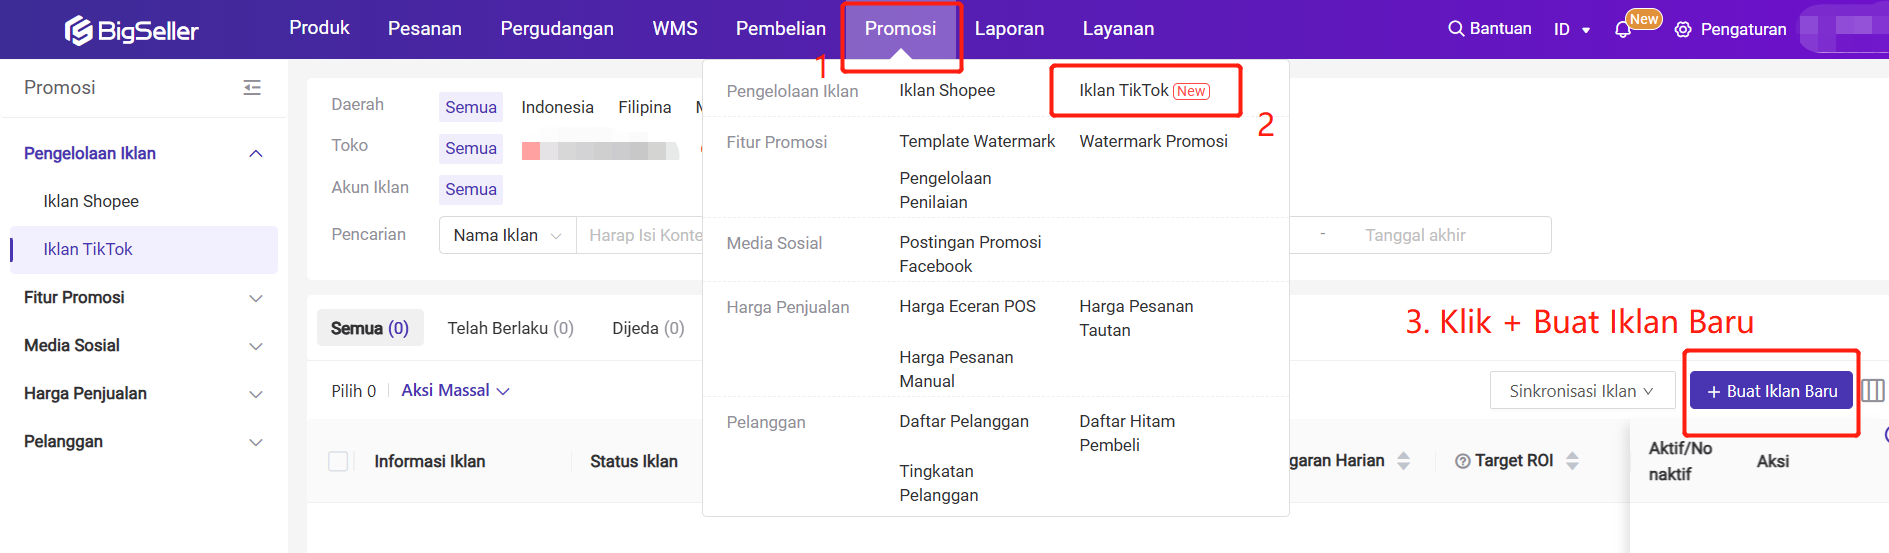This screenshot has height=553, width=1889.
Task: Open the column settings icon beside Buat Iklan Baru
Action: click(x=1873, y=390)
